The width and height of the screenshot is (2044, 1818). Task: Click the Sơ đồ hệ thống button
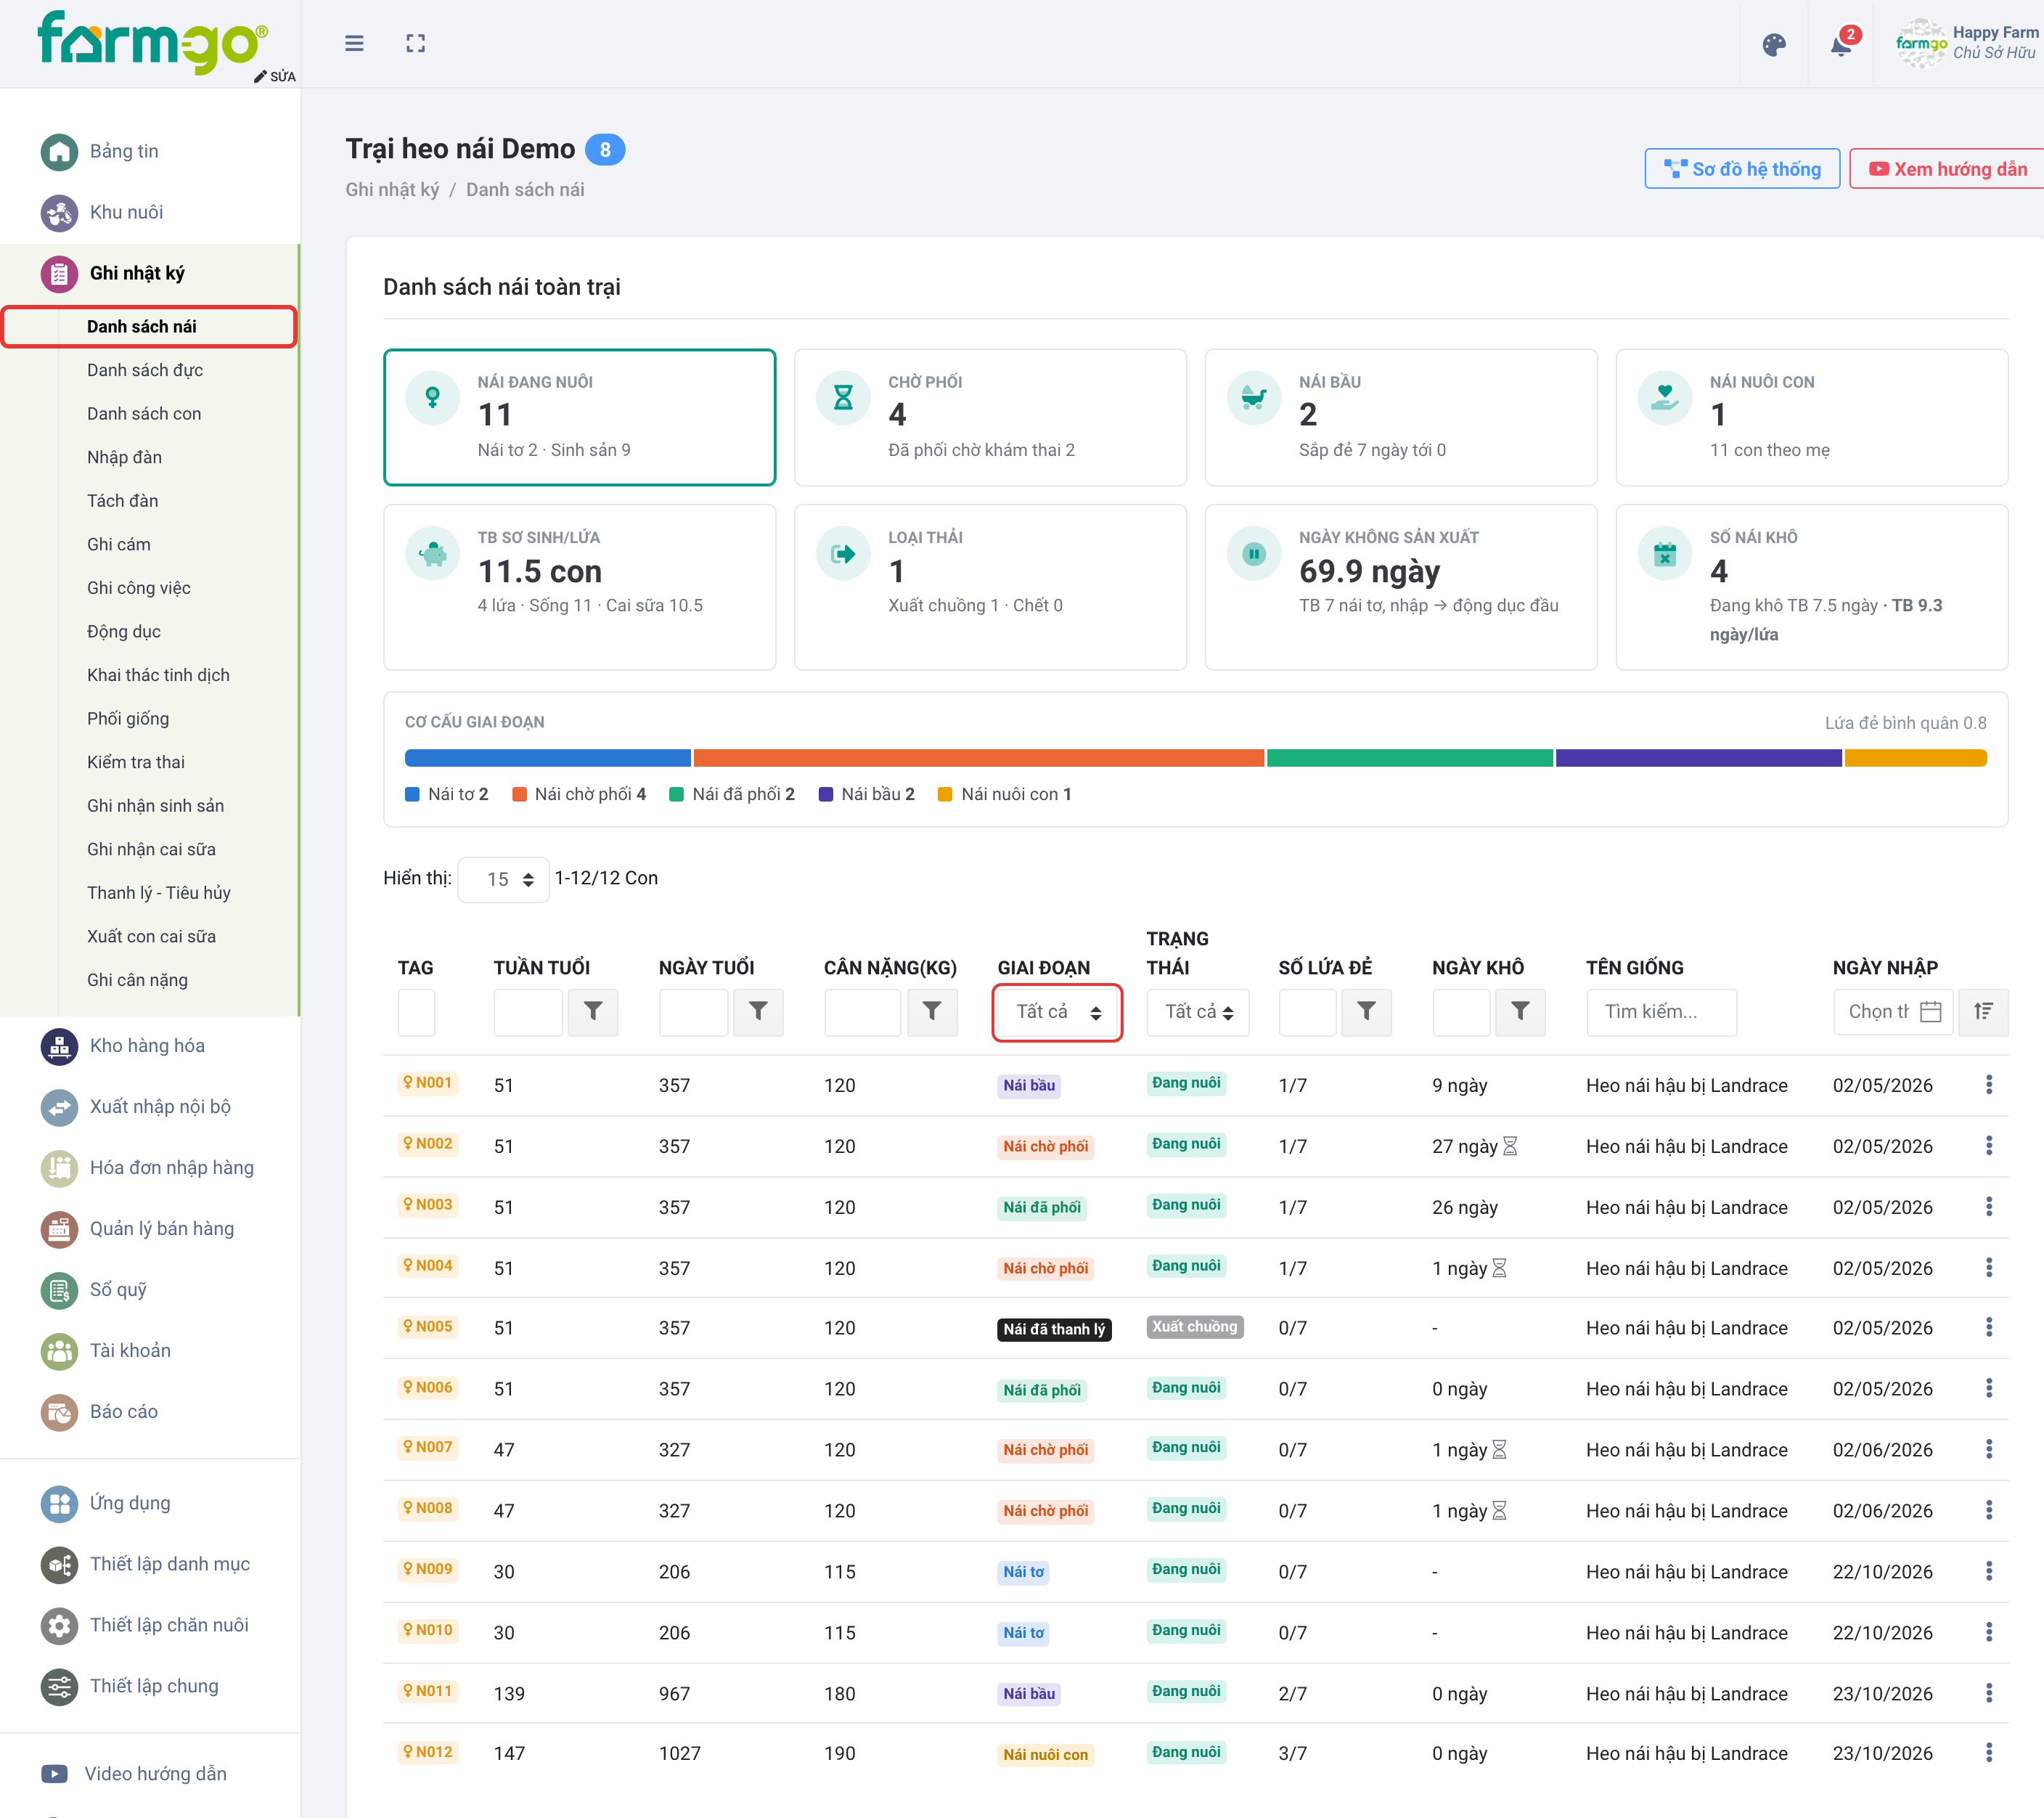coord(1741,169)
